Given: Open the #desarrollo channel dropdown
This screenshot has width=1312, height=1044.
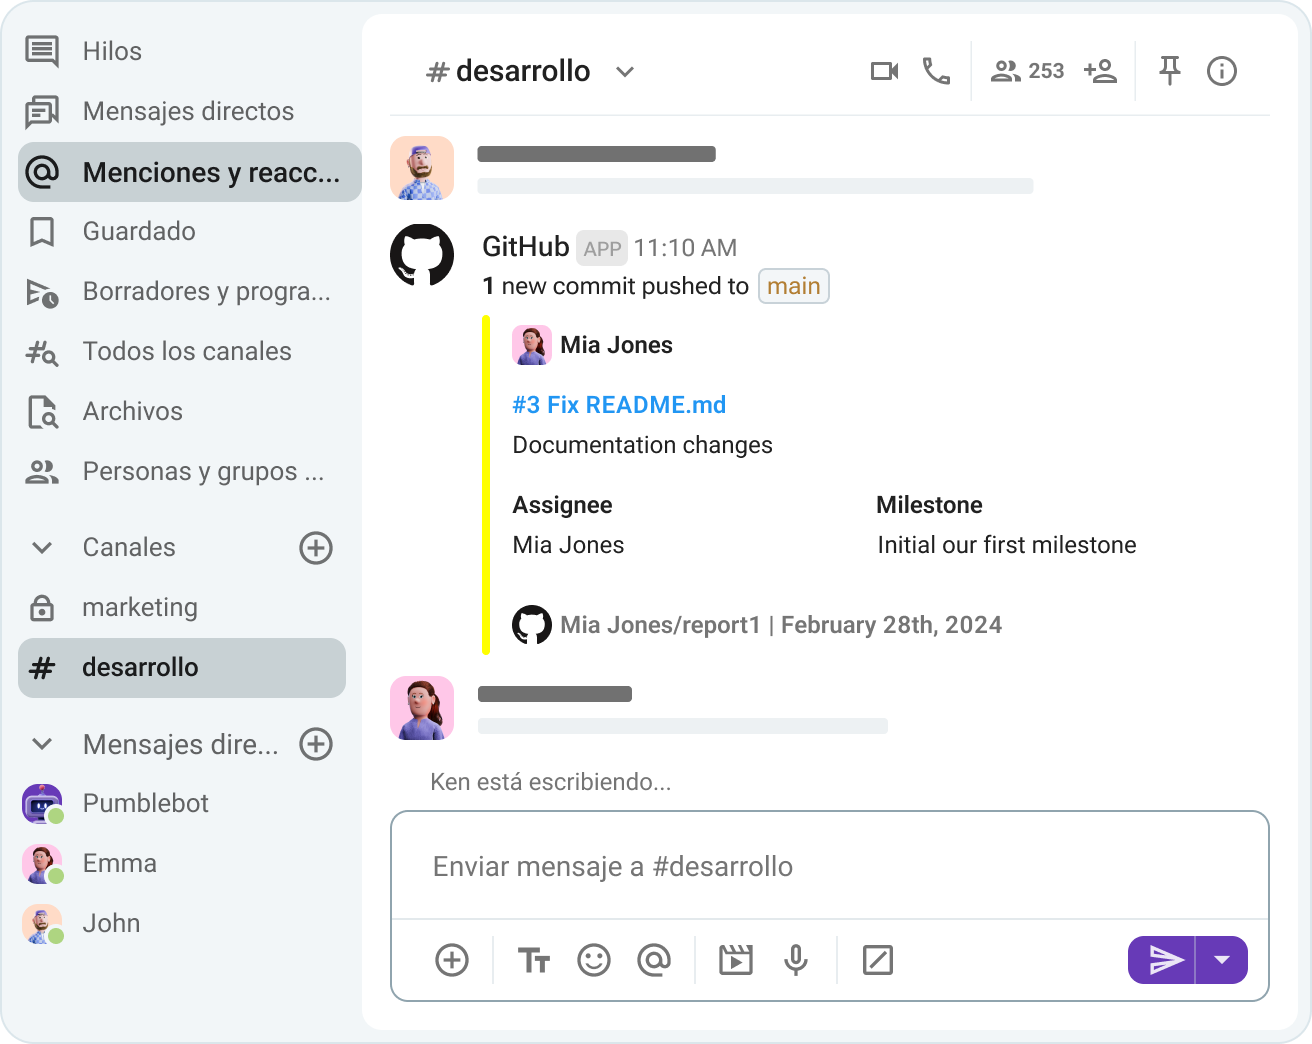Looking at the screenshot, I should coord(625,71).
